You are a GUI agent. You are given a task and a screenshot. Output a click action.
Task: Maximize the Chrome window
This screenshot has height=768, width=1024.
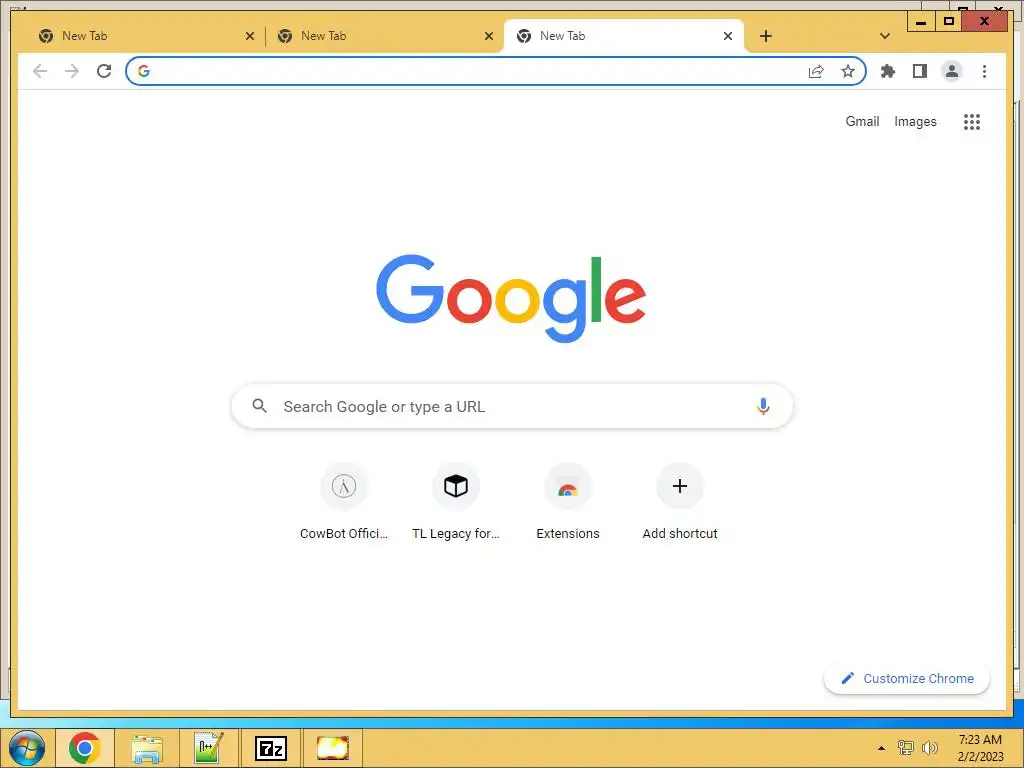click(949, 22)
